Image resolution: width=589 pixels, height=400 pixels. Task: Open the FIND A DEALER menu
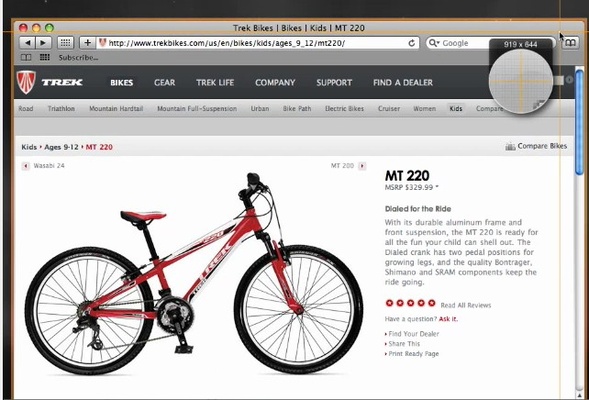pos(403,83)
